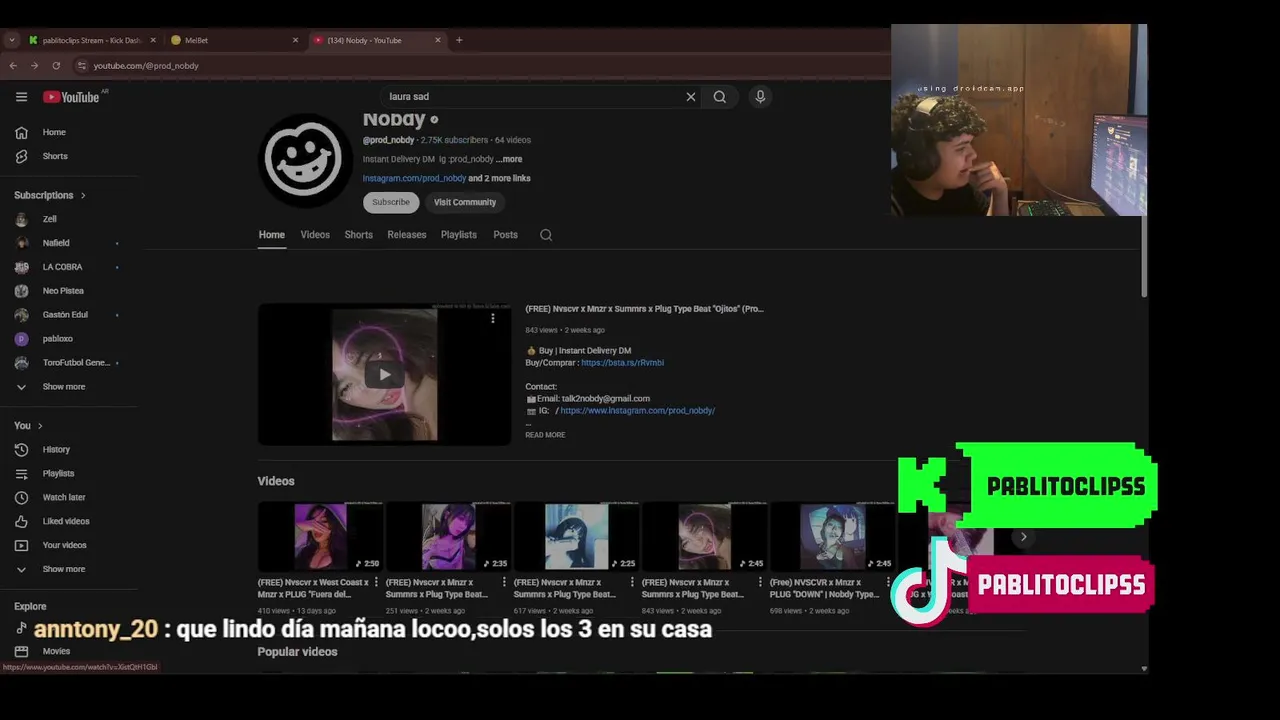The image size is (1280, 720).
Task: Click the YouTube logo
Action: [x=71, y=97]
